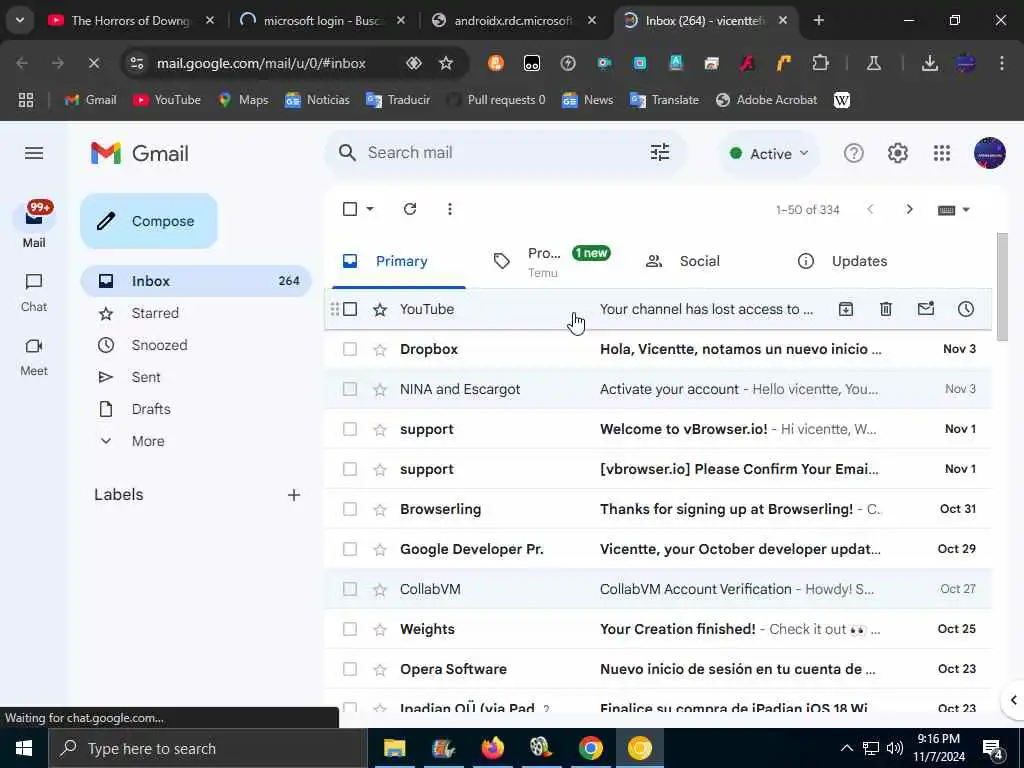Image resolution: width=1024 pixels, height=768 pixels.
Task: Open the YouTube bookmark
Action: tap(167, 100)
